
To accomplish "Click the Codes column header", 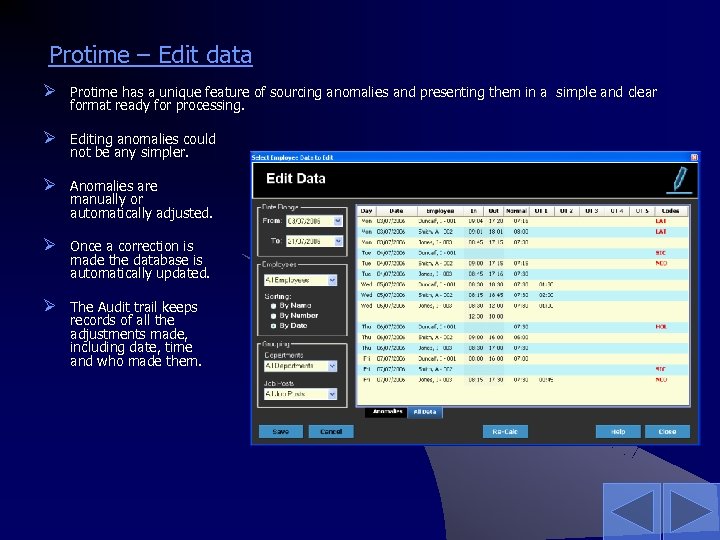I will click(670, 211).
